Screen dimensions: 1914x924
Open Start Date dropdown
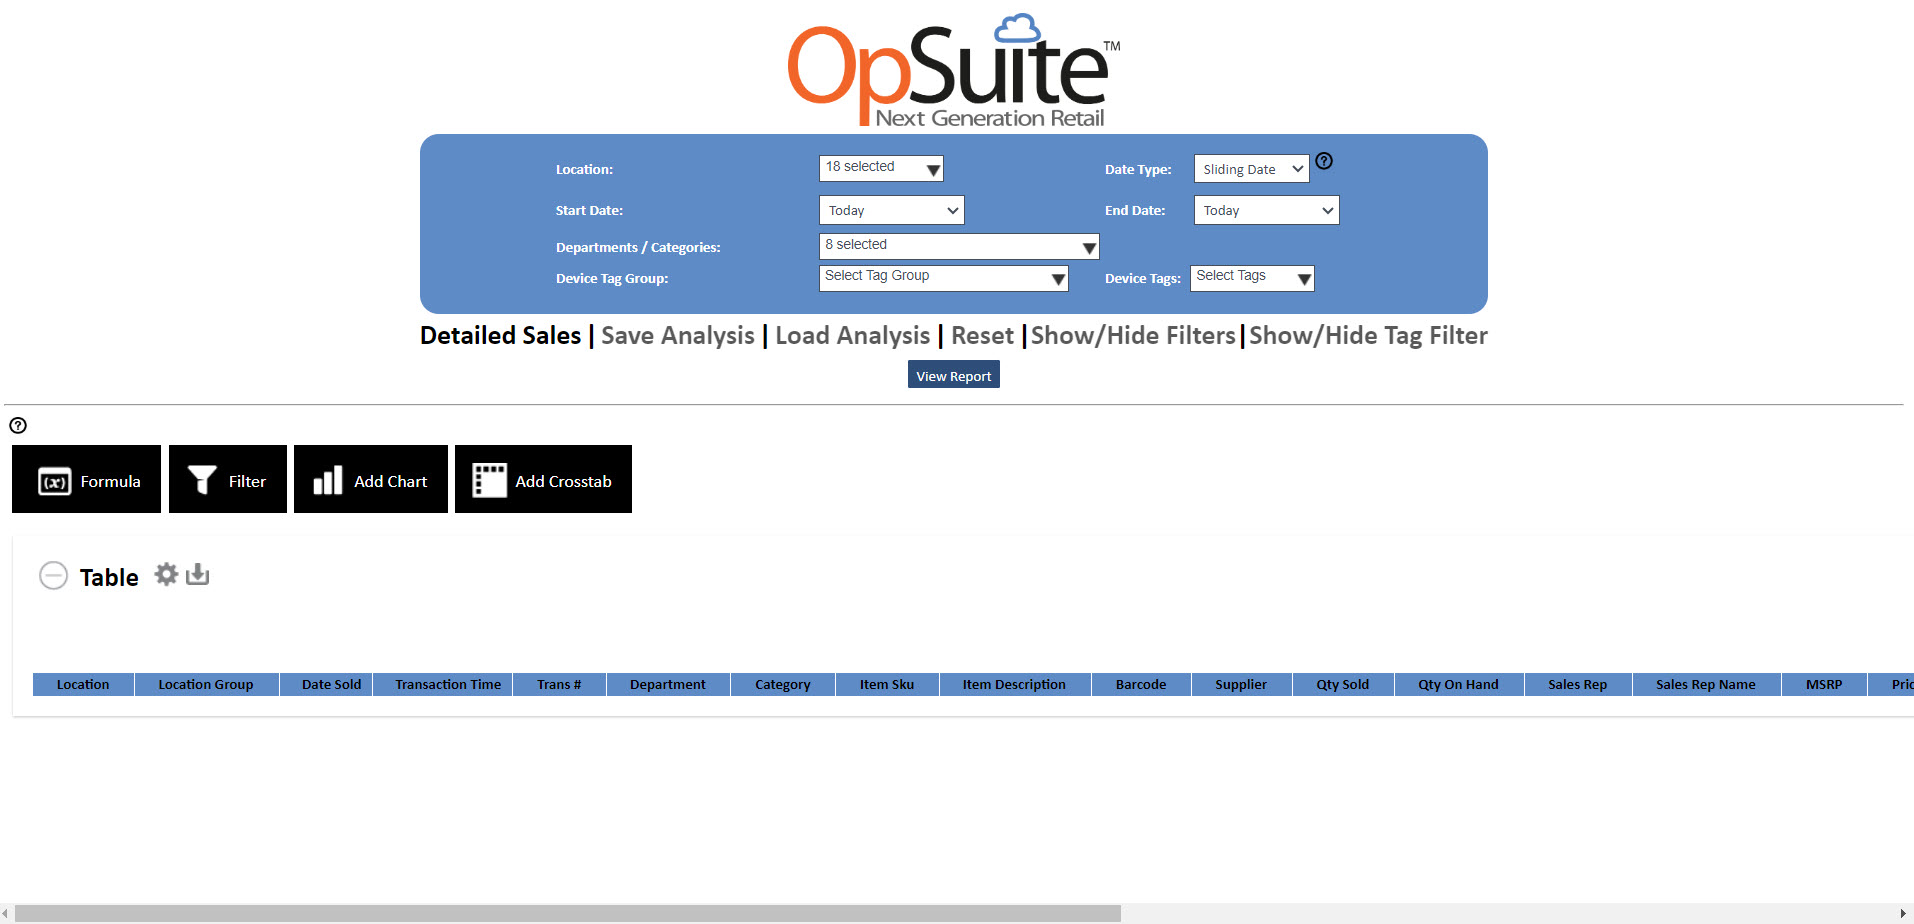[892, 210]
